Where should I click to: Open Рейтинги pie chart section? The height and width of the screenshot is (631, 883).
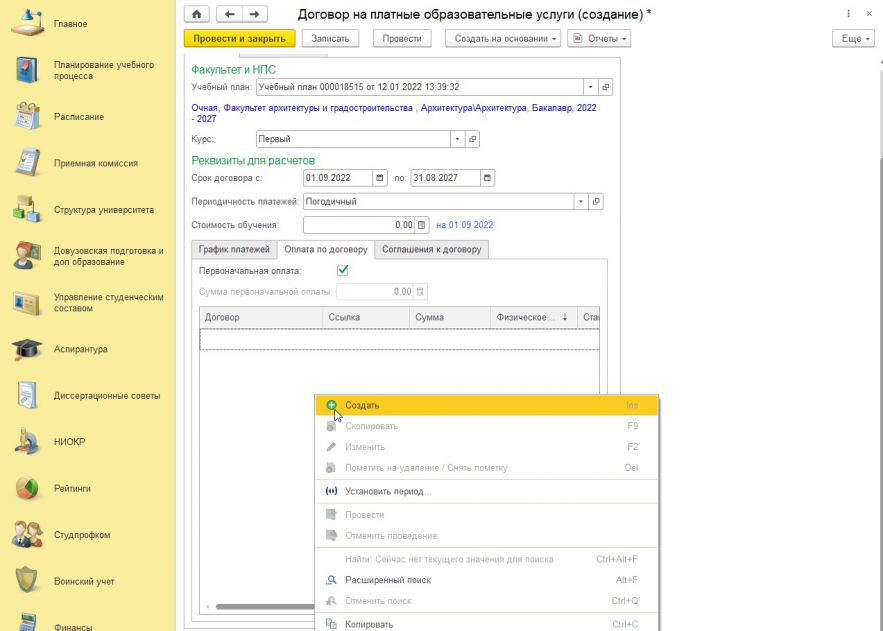pos(27,489)
